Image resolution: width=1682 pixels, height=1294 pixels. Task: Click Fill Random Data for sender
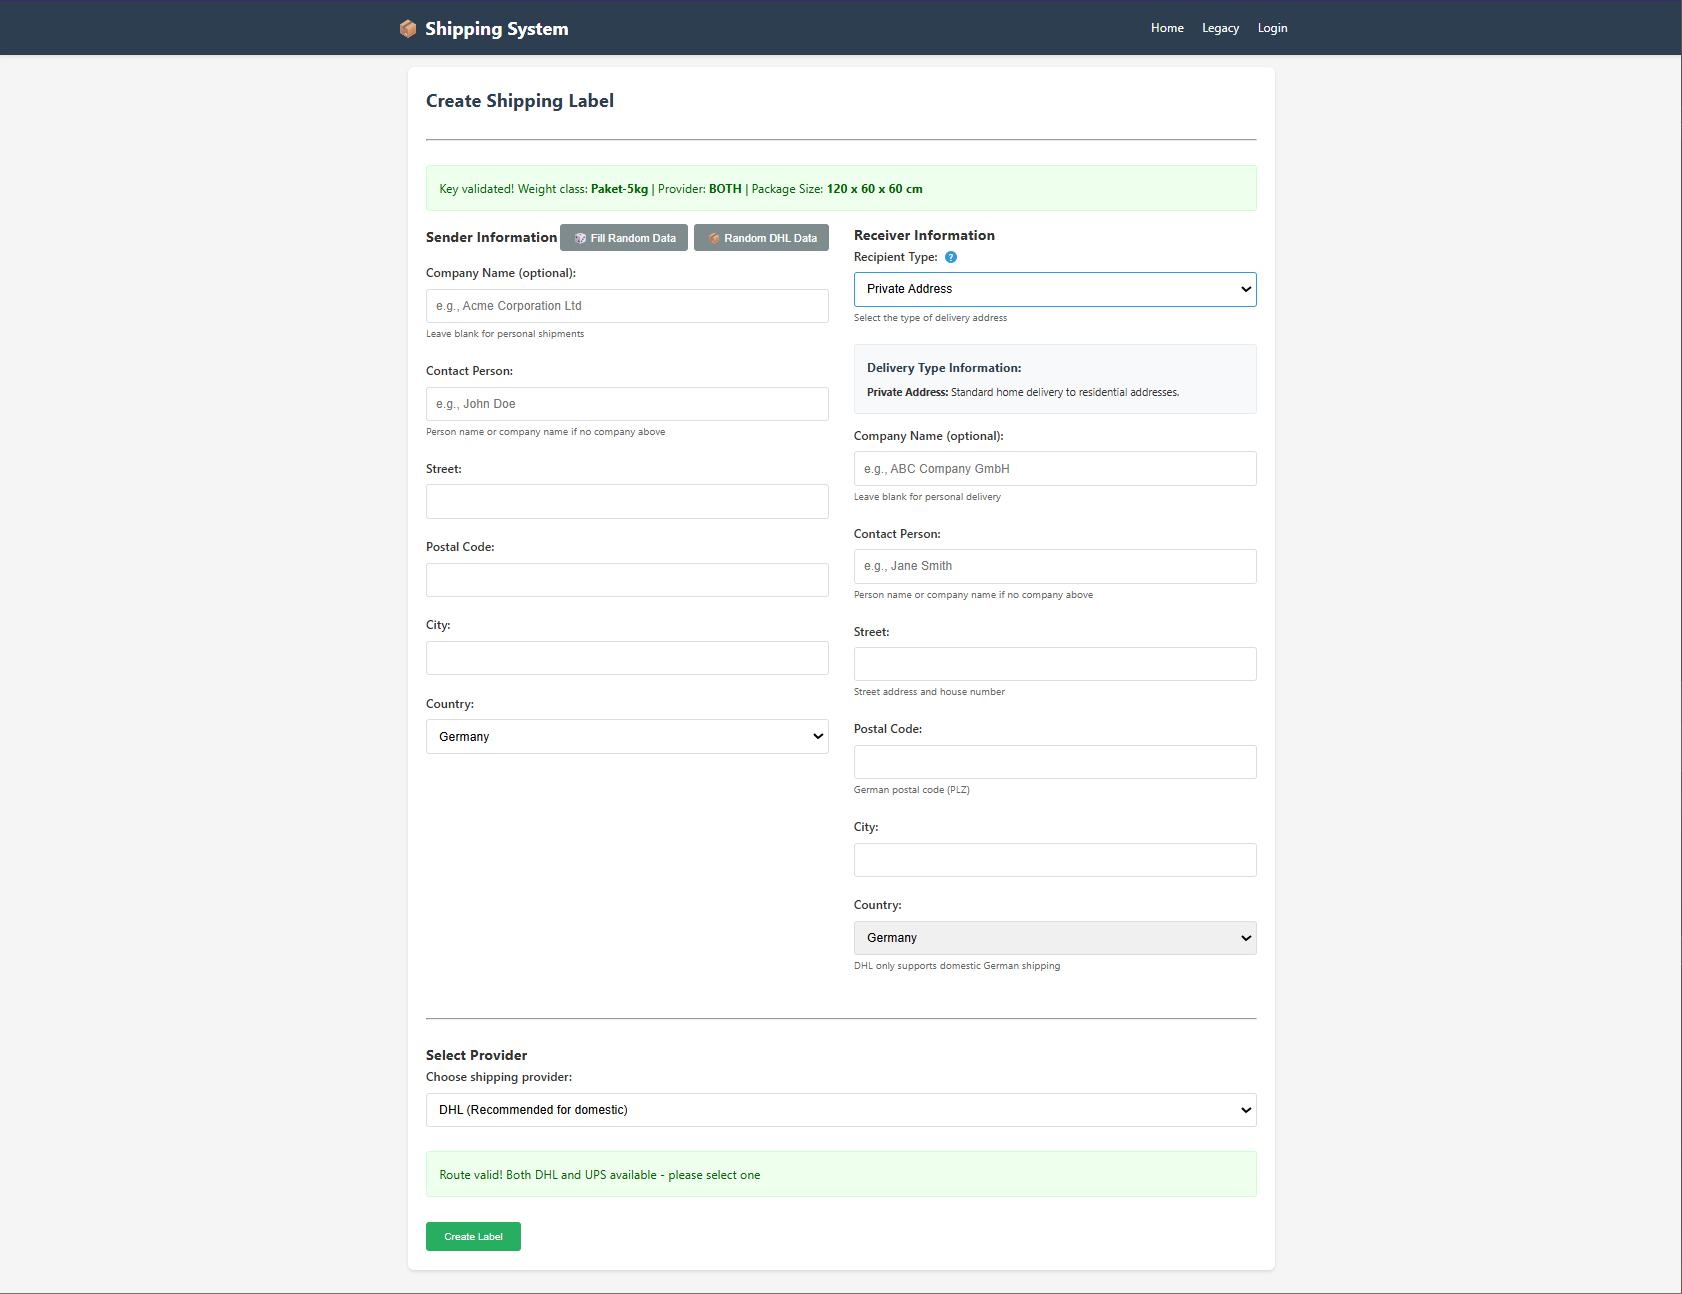[x=624, y=237]
